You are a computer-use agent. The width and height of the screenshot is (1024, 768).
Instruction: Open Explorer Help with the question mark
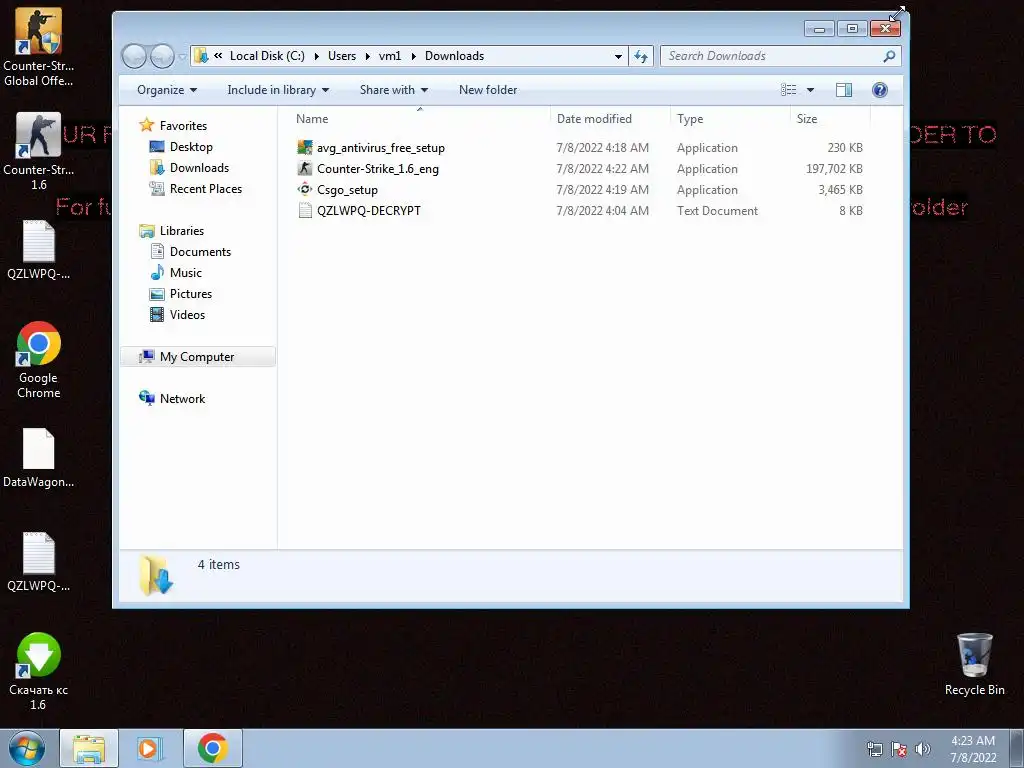coord(880,90)
